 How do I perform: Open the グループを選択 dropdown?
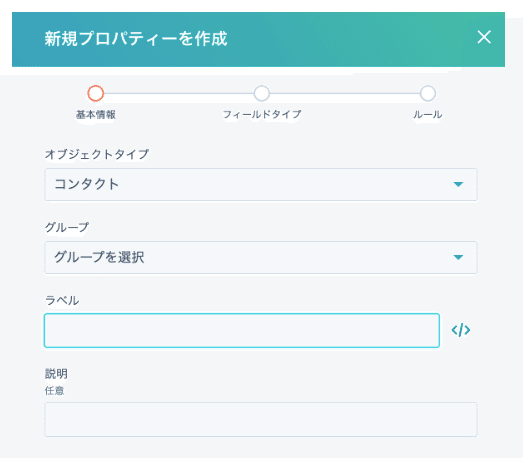pos(261,258)
